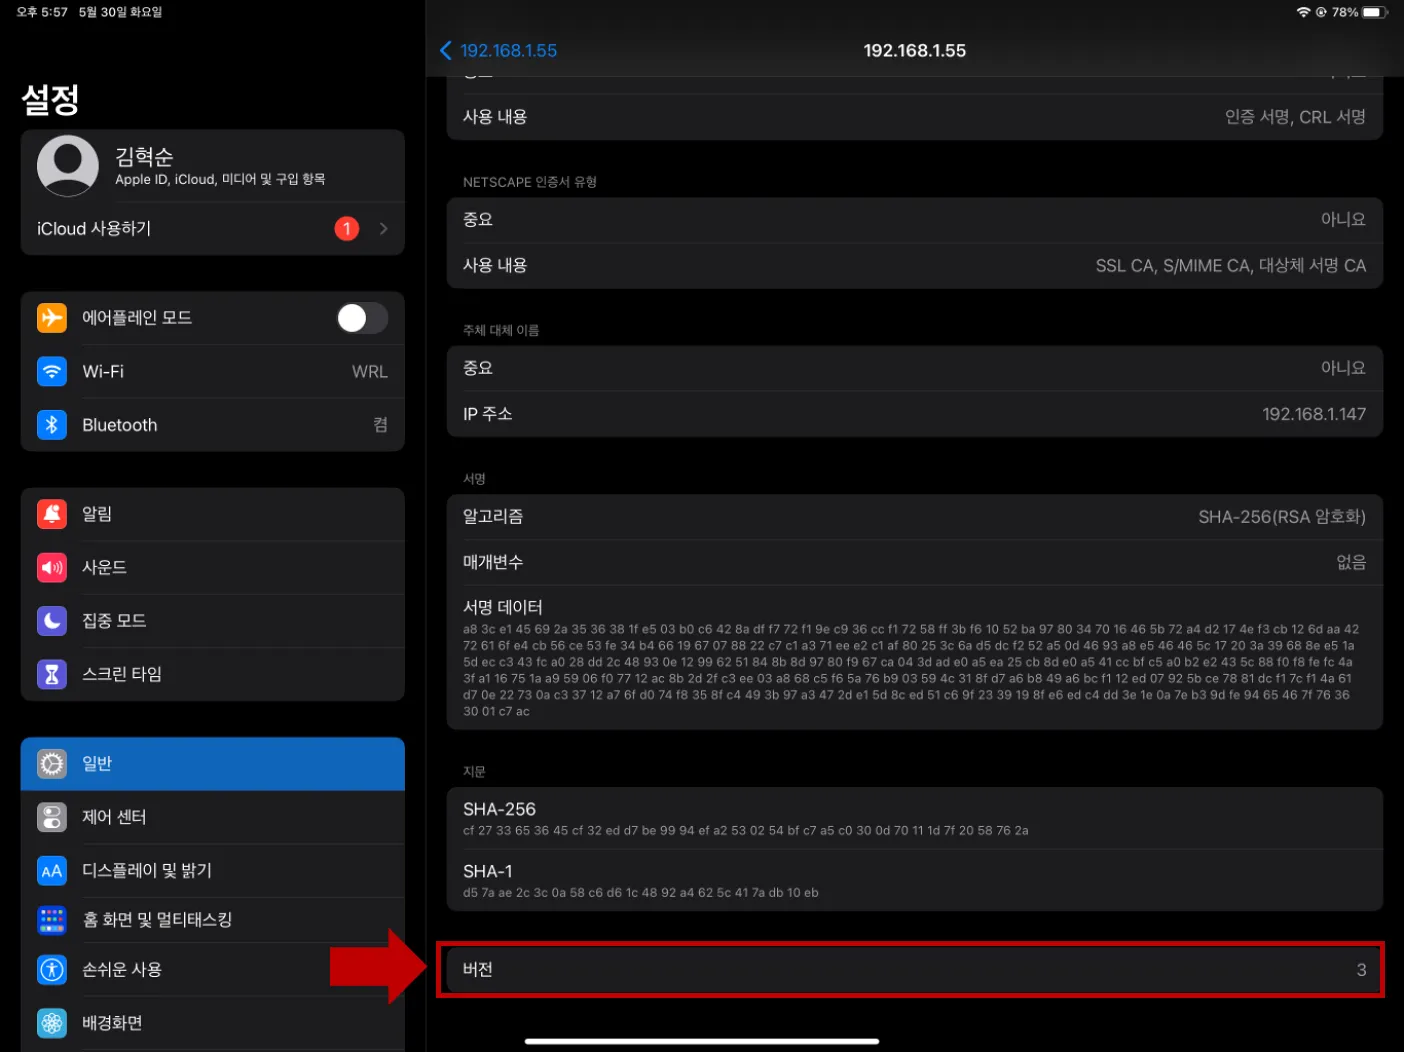
Task: Tap the SHA-1 fingerprint row
Action: [915, 880]
